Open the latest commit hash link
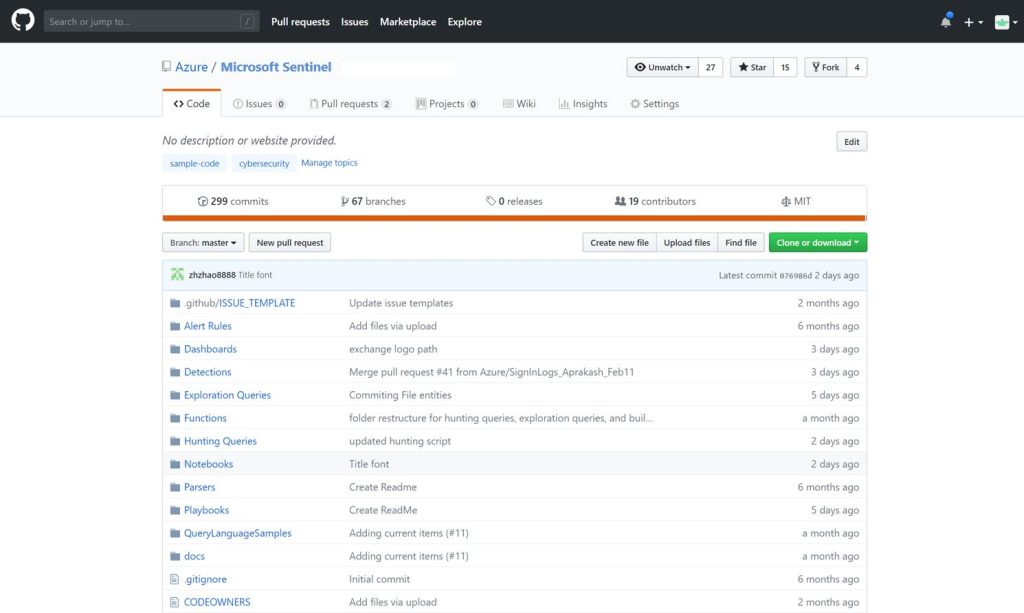This screenshot has width=1024, height=613. pyautogui.click(x=795, y=275)
